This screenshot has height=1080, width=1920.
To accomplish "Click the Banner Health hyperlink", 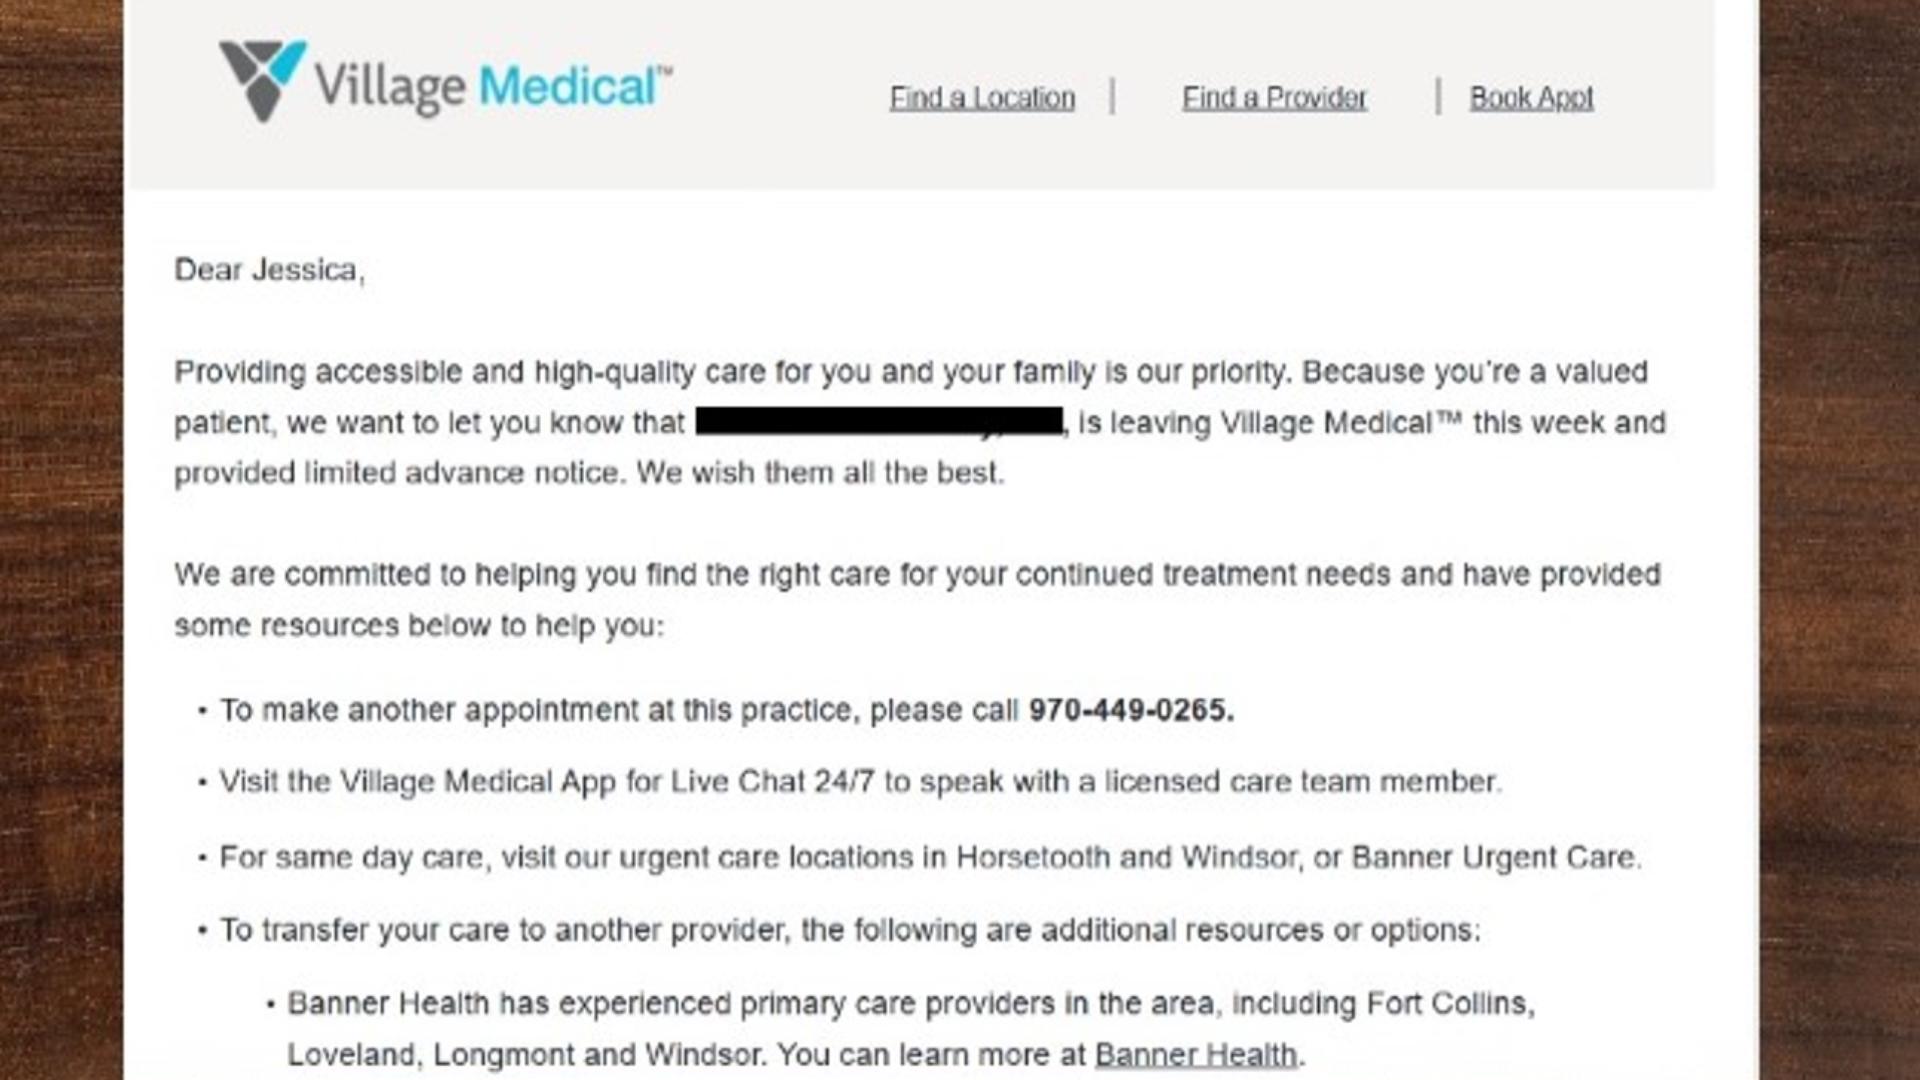I will [1196, 1054].
